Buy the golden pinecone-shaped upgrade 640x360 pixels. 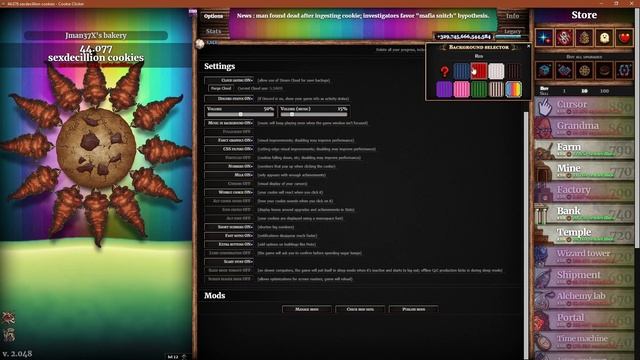pyautogui.click(x=584, y=38)
